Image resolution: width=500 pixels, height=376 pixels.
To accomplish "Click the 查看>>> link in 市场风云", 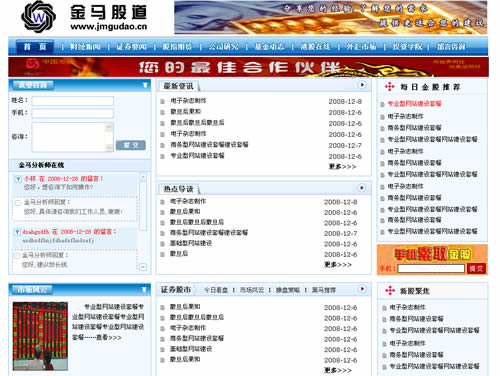I will pos(109,337).
